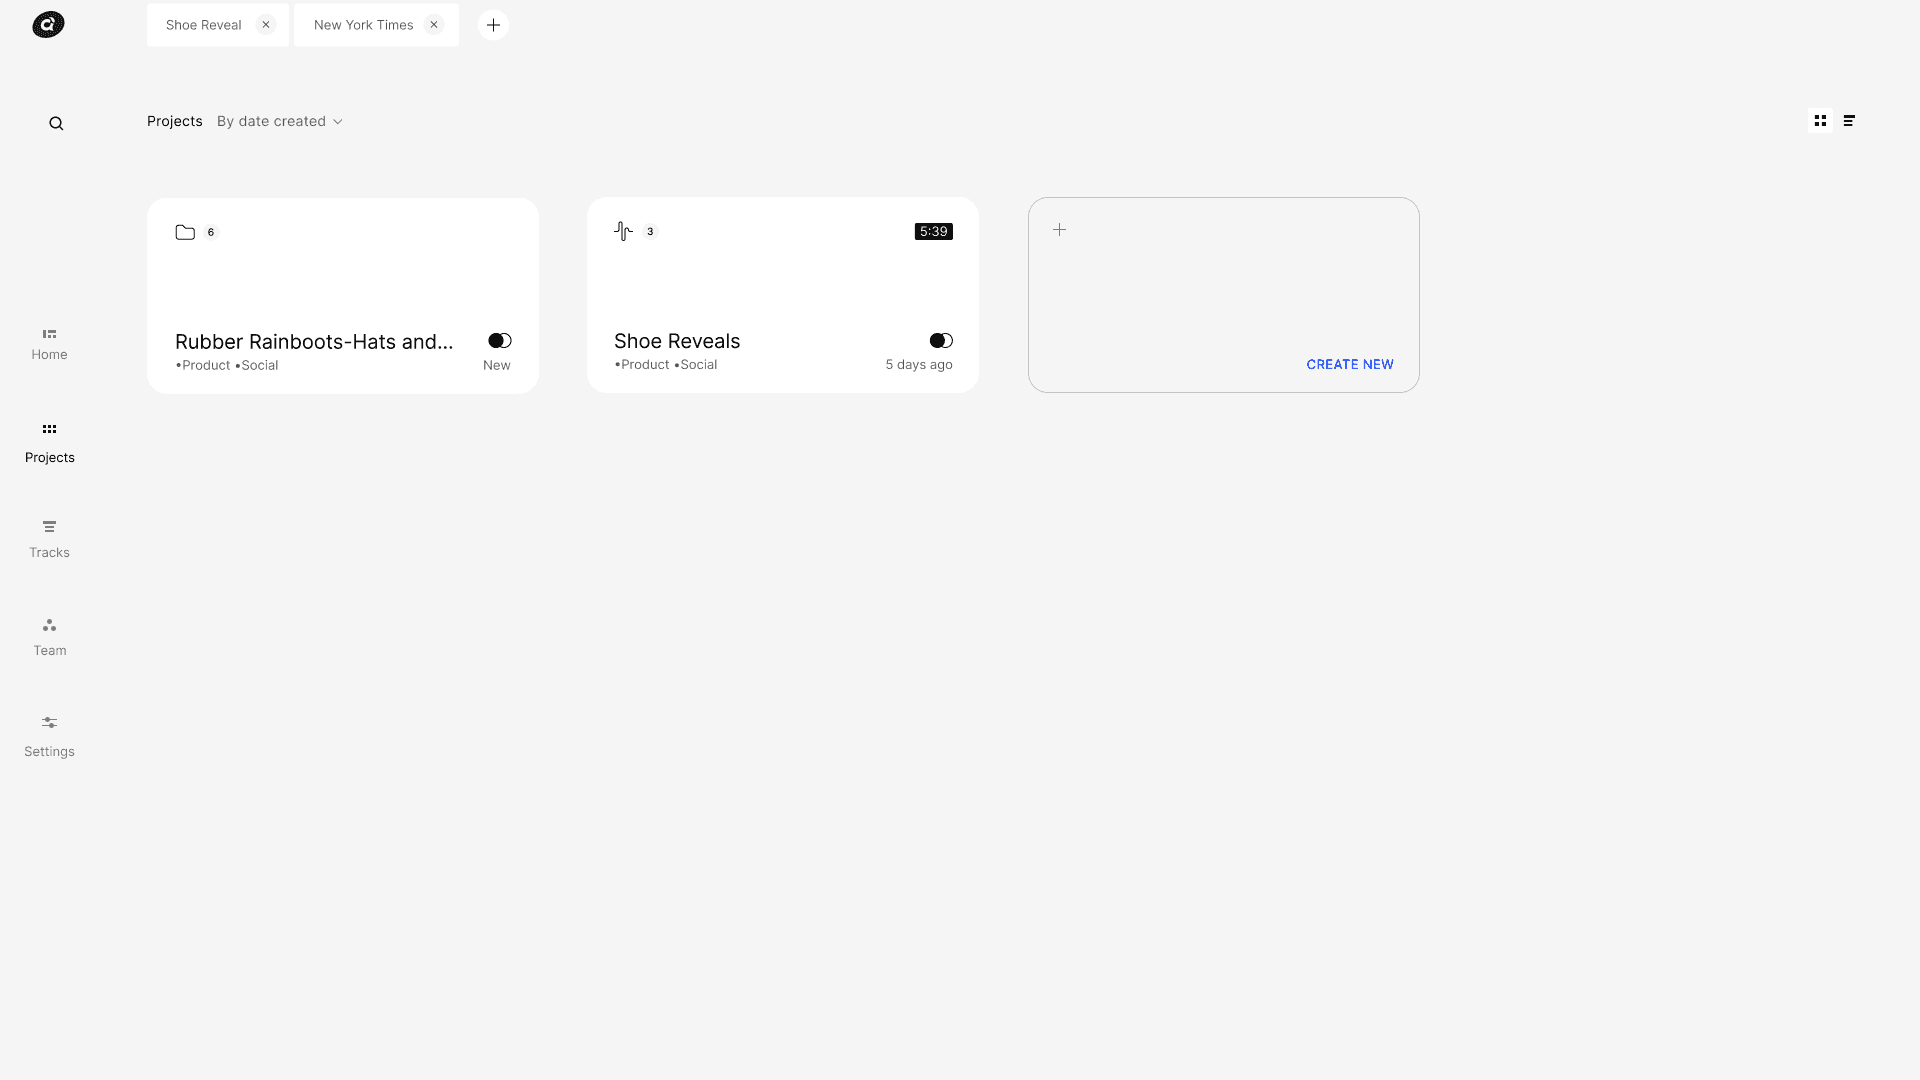The image size is (1920, 1080).
Task: Click the waveform icon on Shoe Reveals
Action: [x=623, y=231]
